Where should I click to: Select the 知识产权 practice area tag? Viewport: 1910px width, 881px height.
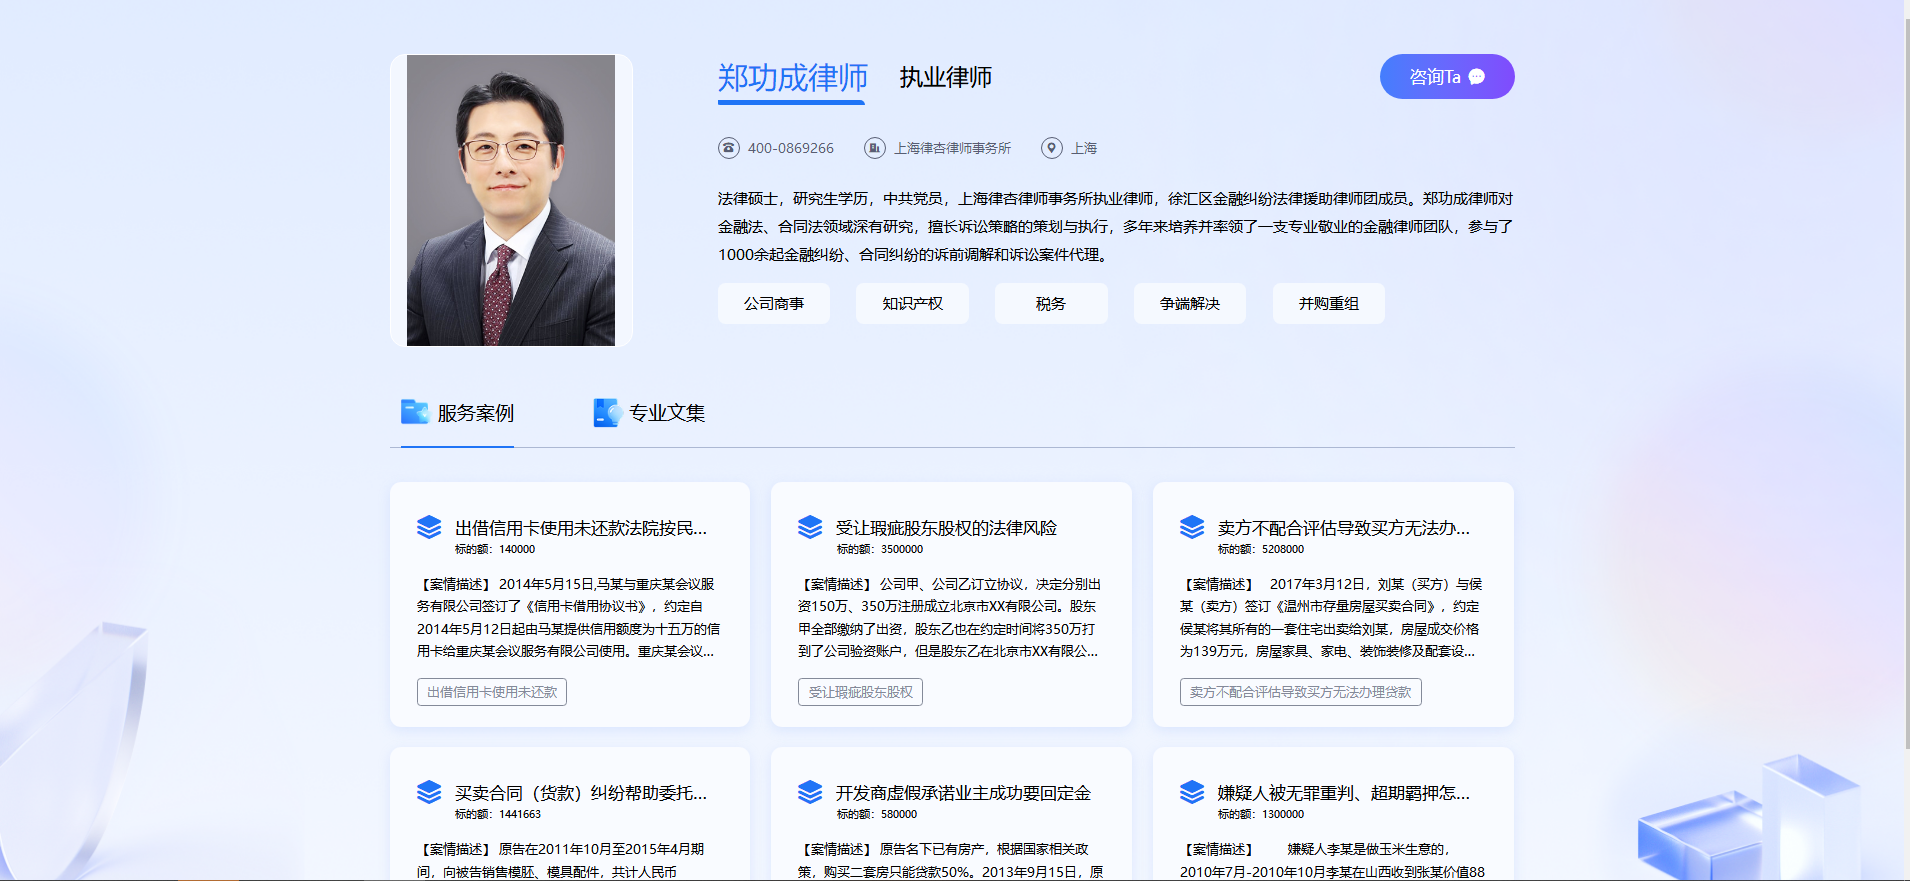tap(912, 303)
